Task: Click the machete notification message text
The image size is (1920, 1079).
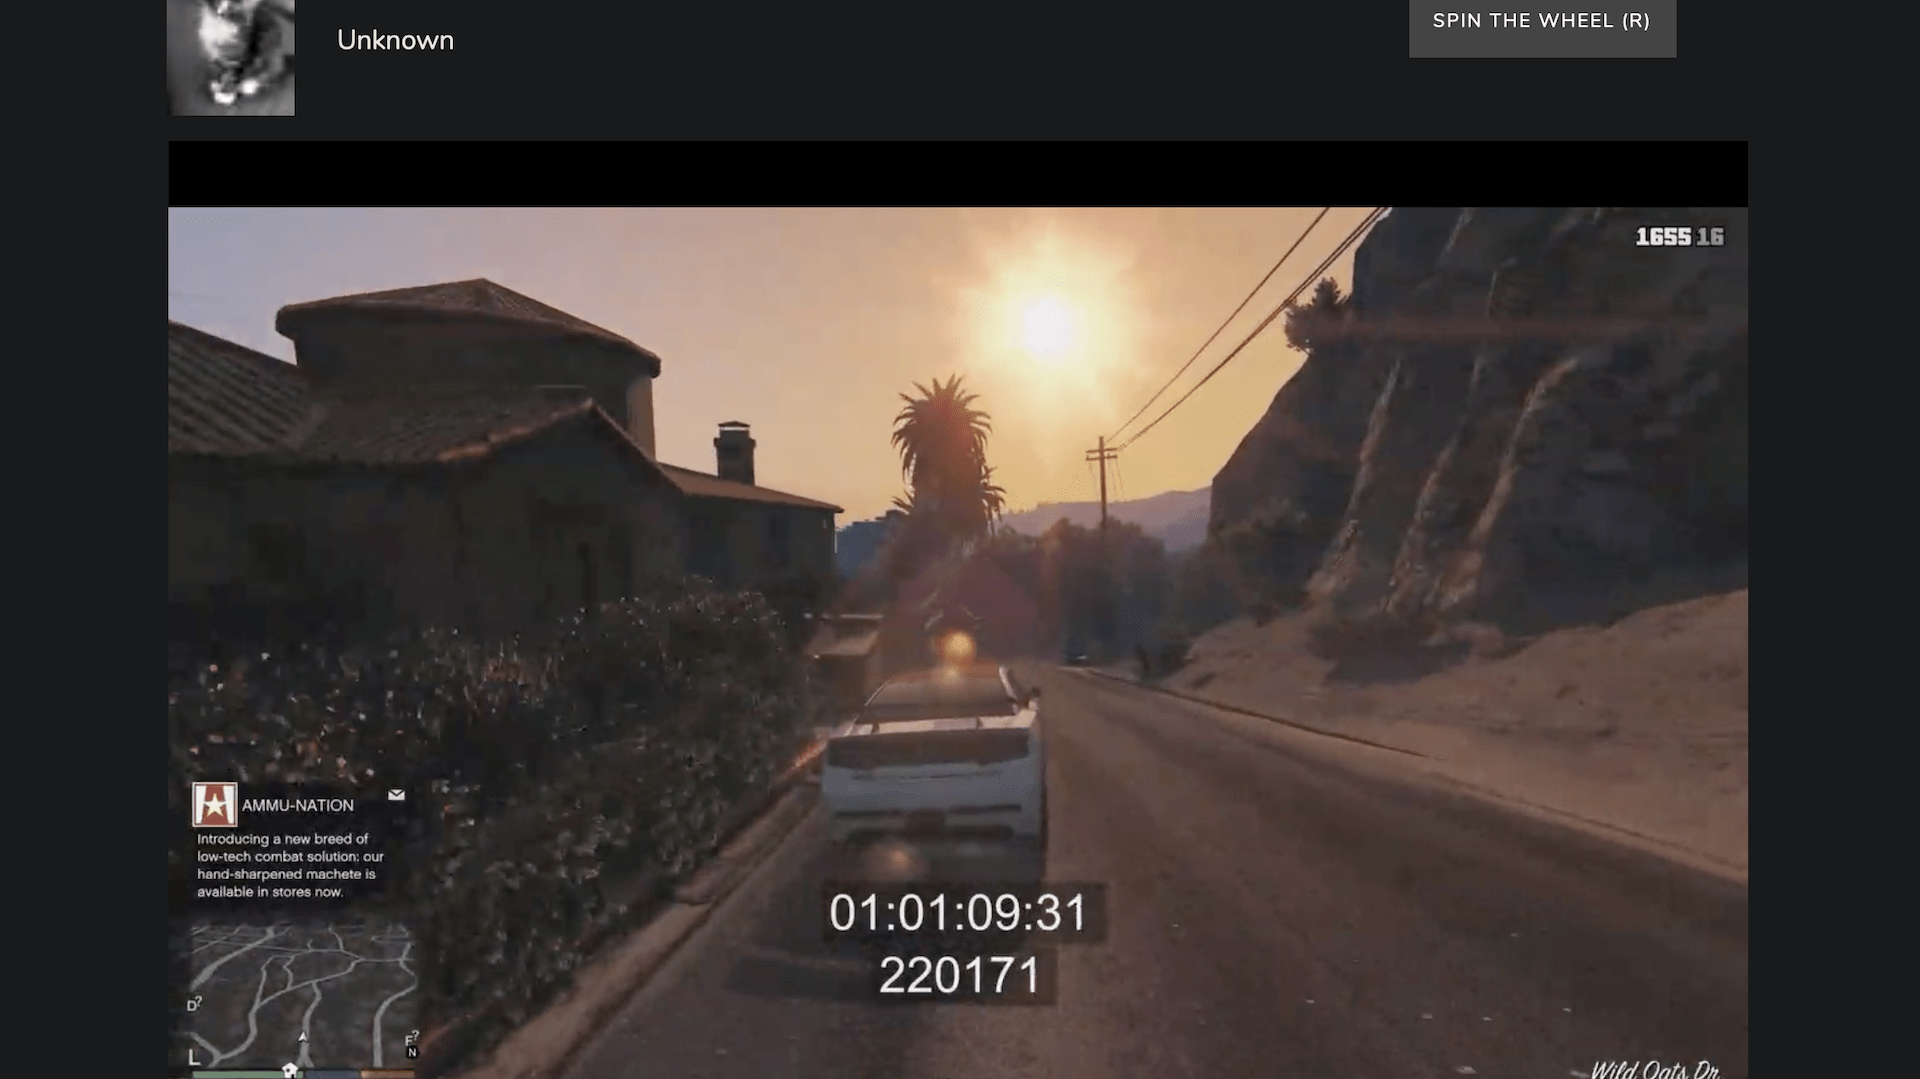Action: [x=290, y=865]
